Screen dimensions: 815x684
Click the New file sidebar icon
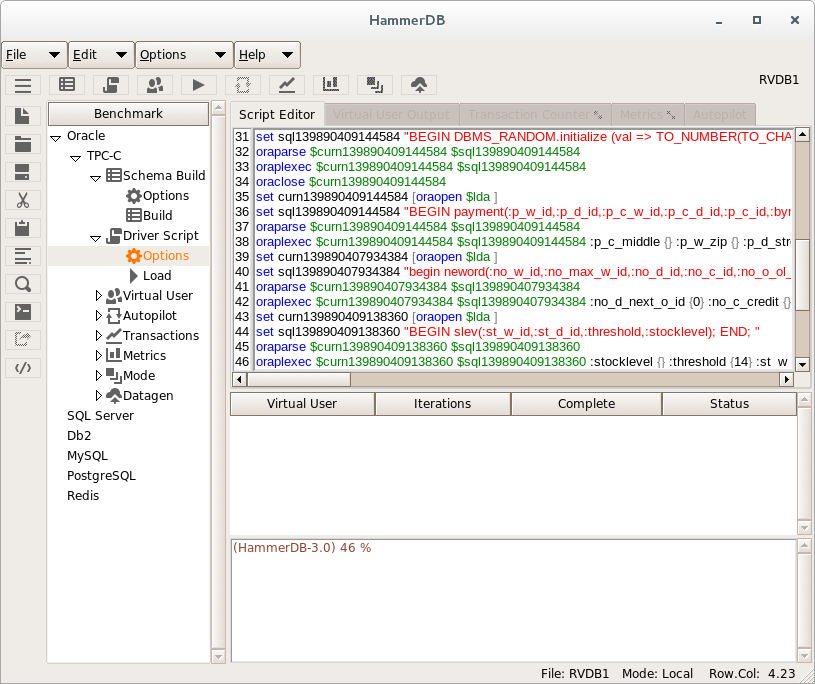(23, 116)
